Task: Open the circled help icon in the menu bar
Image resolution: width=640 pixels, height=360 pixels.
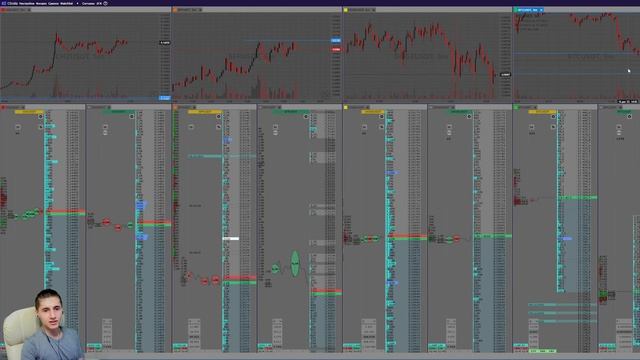Action: coord(105,3)
